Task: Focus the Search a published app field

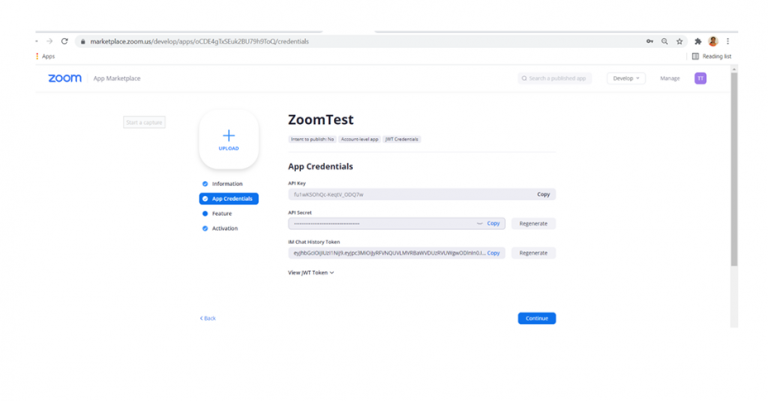Action: click(555, 78)
